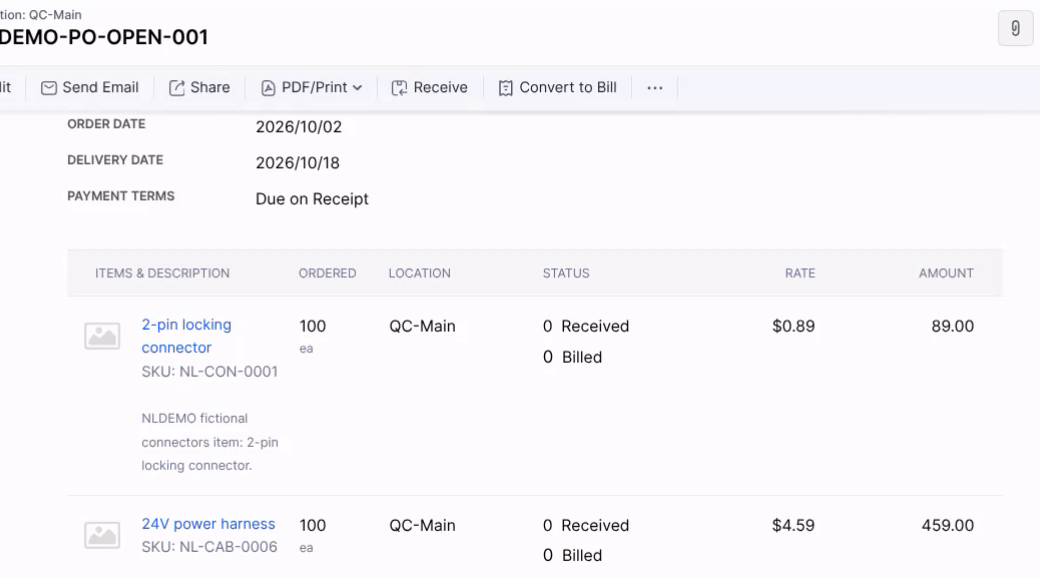Screen dimensions: 1040x578
Task: Click Convert to Bill
Action: [558, 88]
